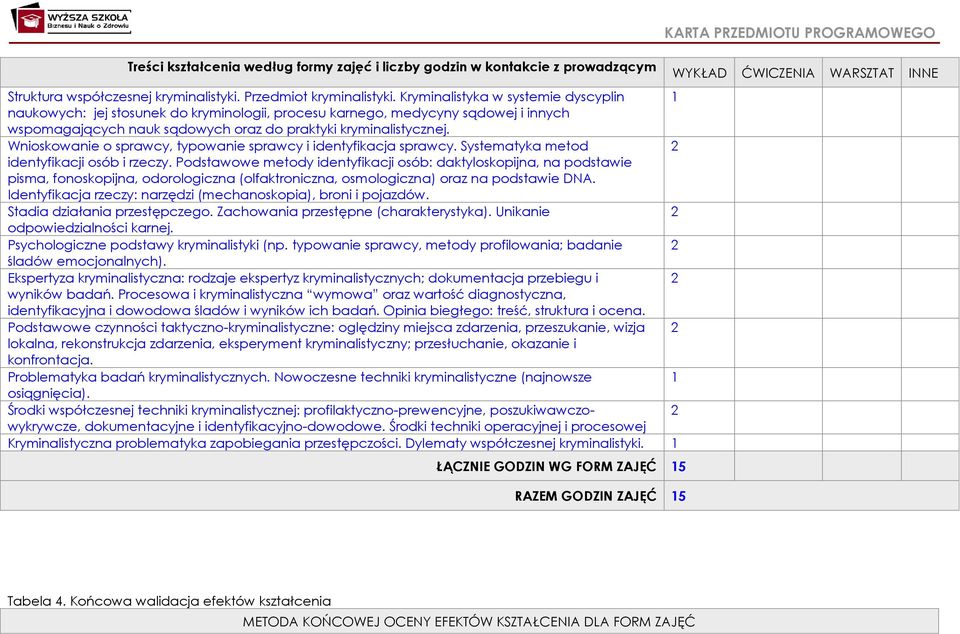Click the 'Tabela 4. Końcowa walidacja' caption
This screenshot has height=634, width=960.
[x=169, y=601]
